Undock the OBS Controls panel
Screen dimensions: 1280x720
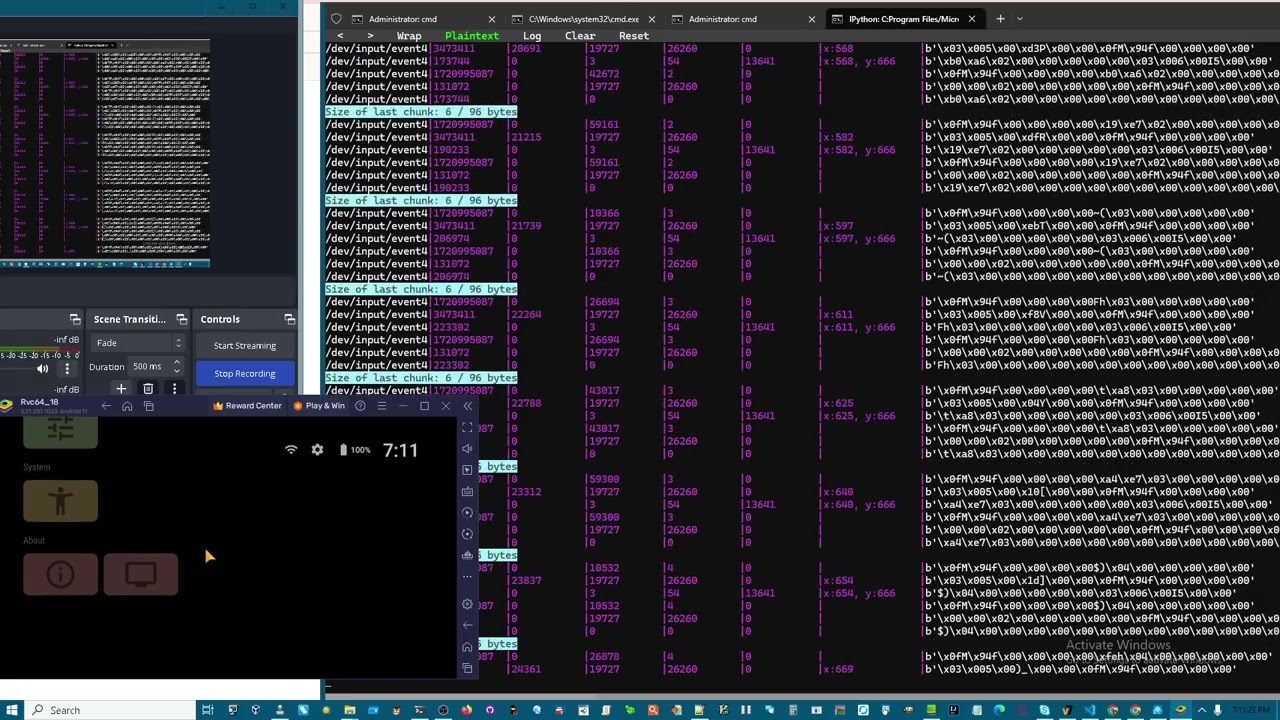click(x=290, y=319)
